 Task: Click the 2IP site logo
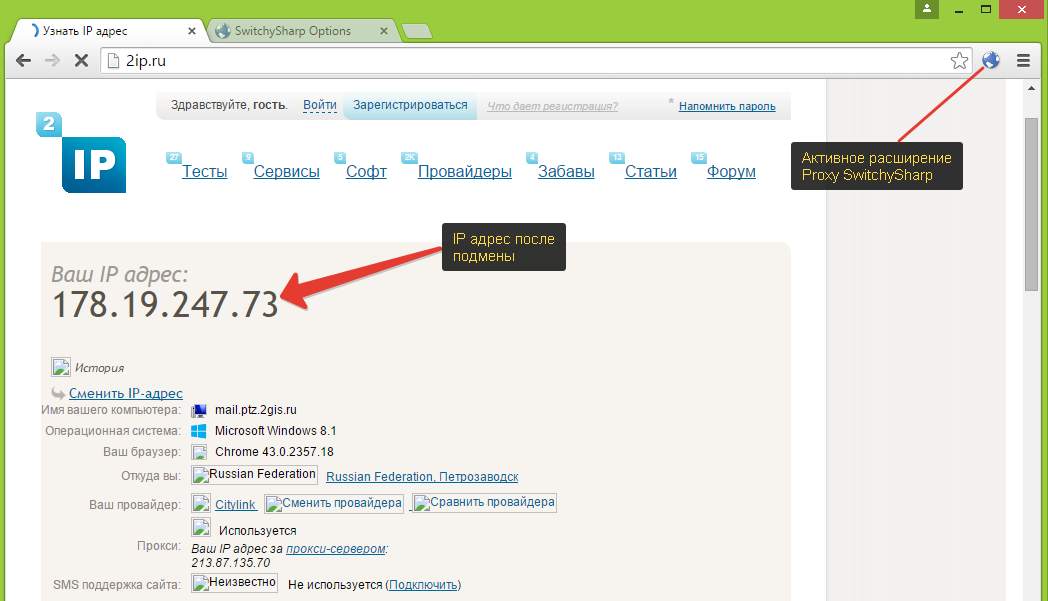point(82,152)
